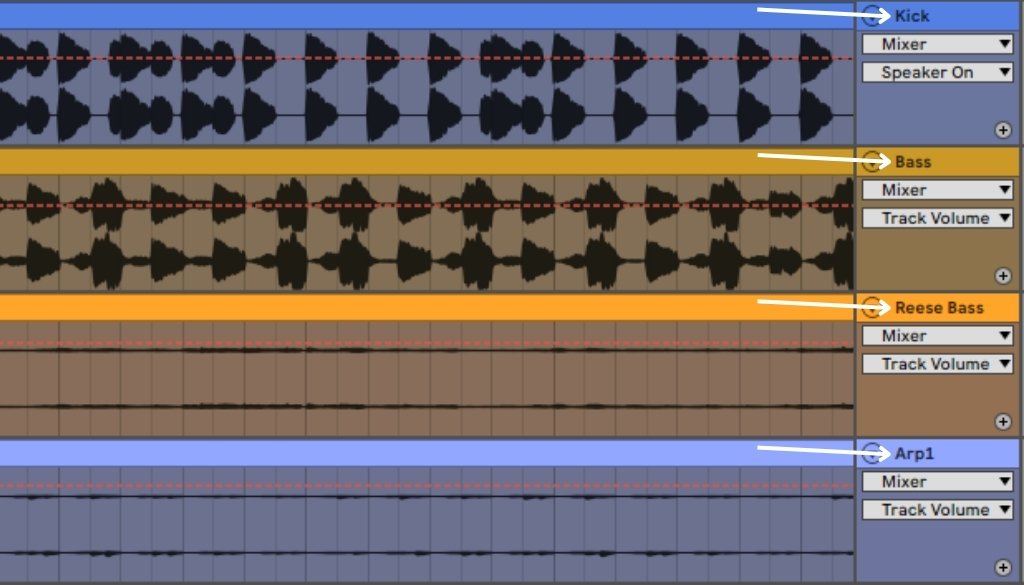The width and height of the screenshot is (1024, 585).
Task: Add automation lane on Reese Bass track
Action: pyautogui.click(x=1003, y=421)
